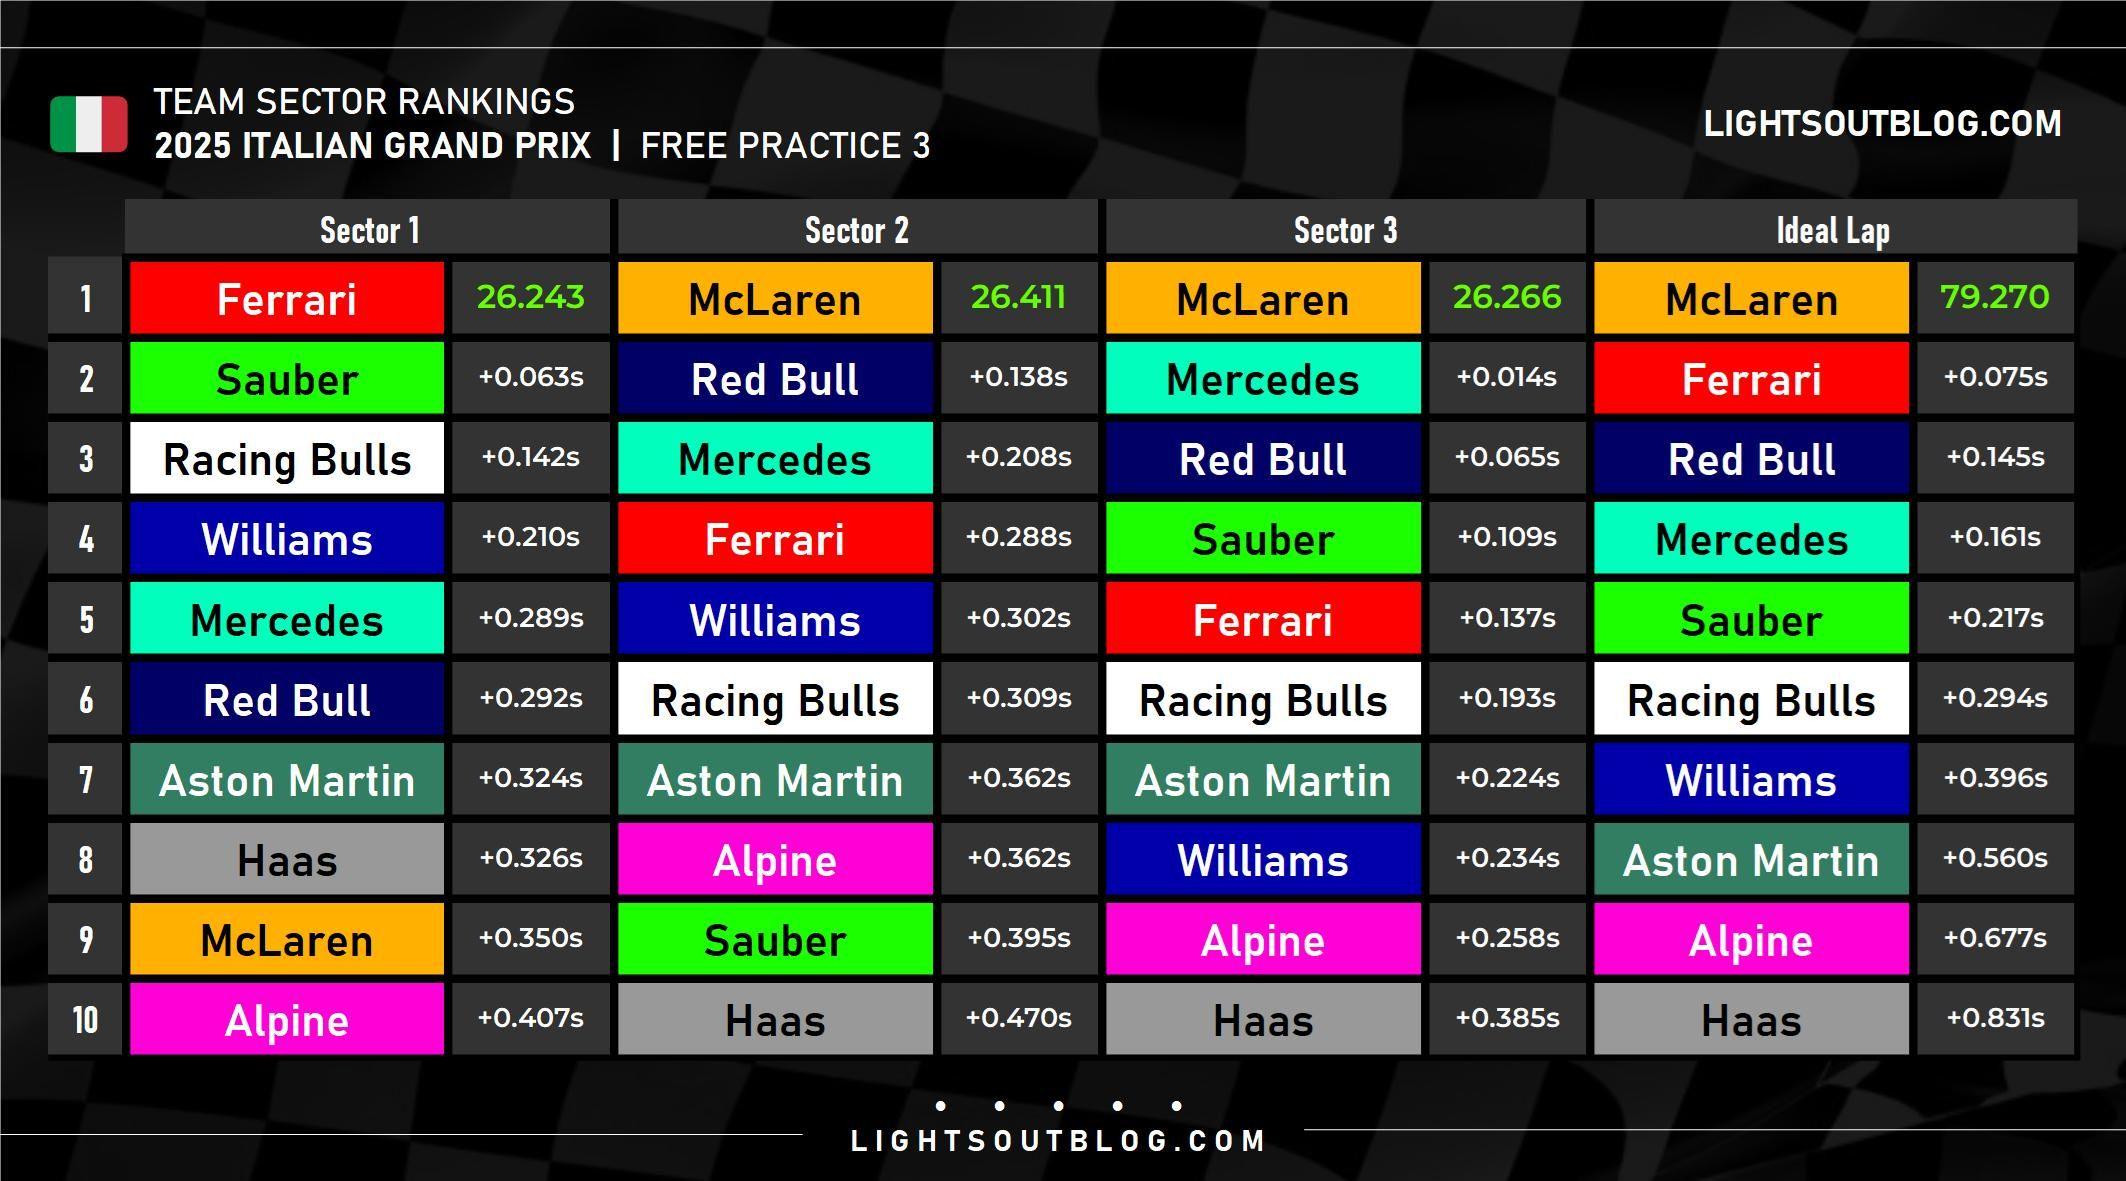Select the Sector 3 column header
The height and width of the screenshot is (1181, 2126).
pos(1345,229)
